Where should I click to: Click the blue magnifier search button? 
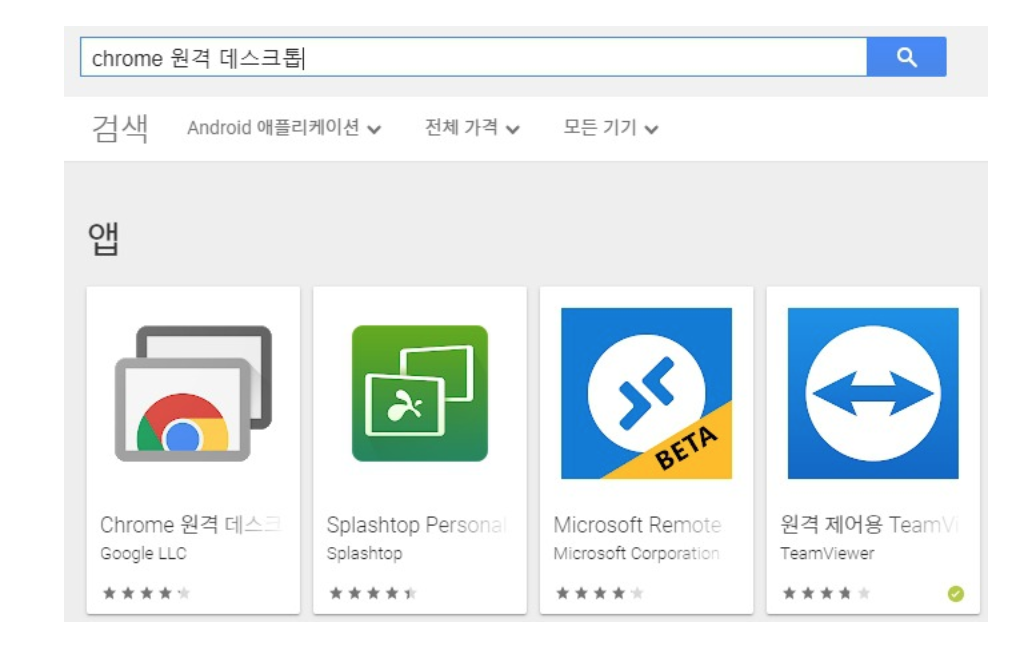tap(907, 57)
